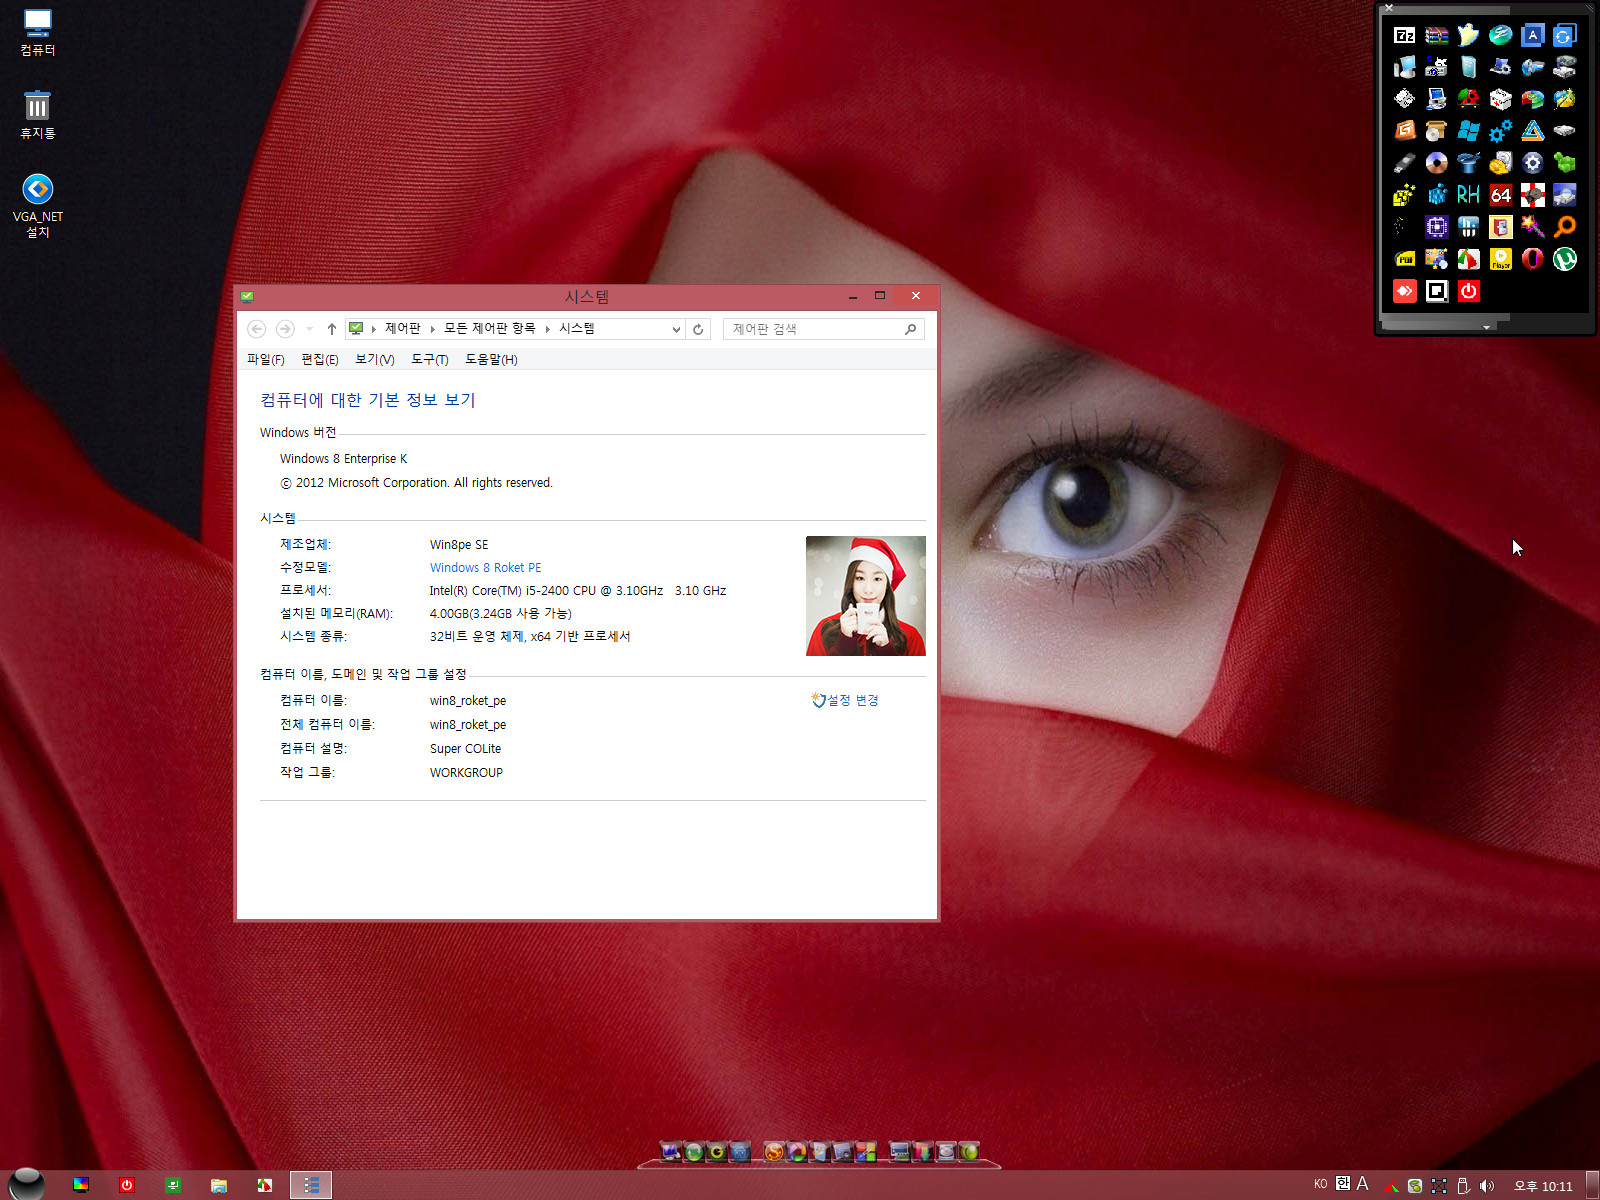Open the VGA_NET 설치 desktop shortcut
The width and height of the screenshot is (1600, 1200).
[38, 205]
